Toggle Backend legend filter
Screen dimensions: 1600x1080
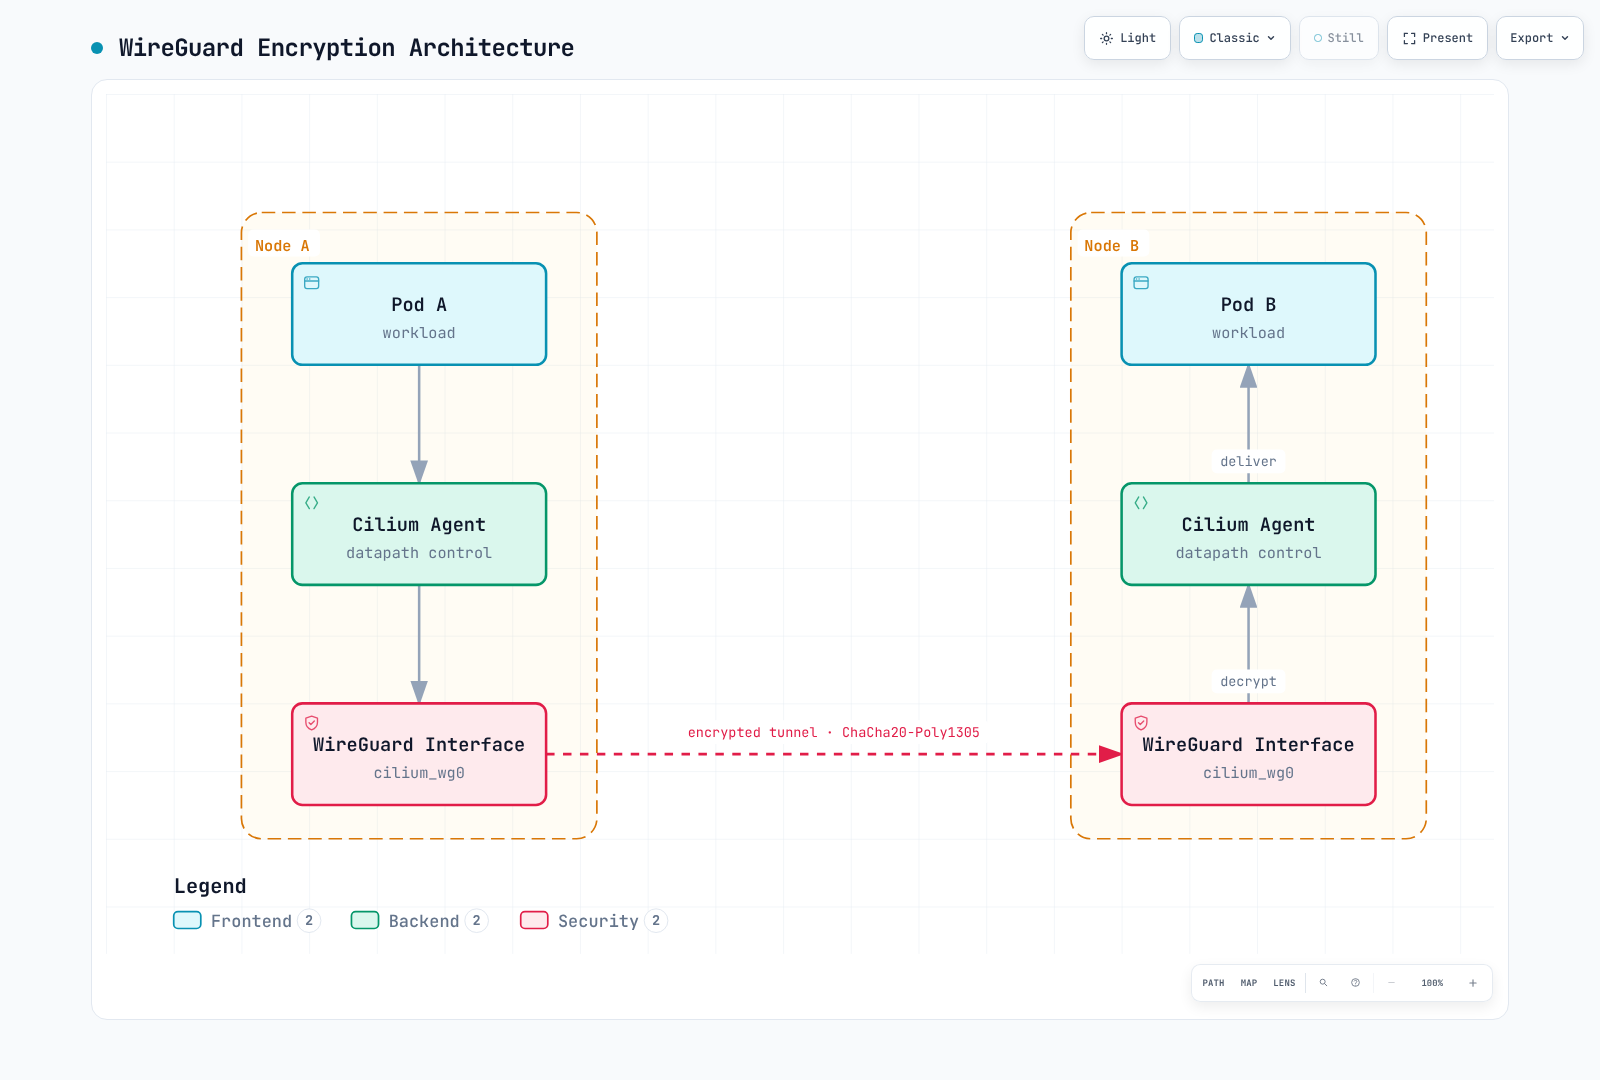(419, 921)
